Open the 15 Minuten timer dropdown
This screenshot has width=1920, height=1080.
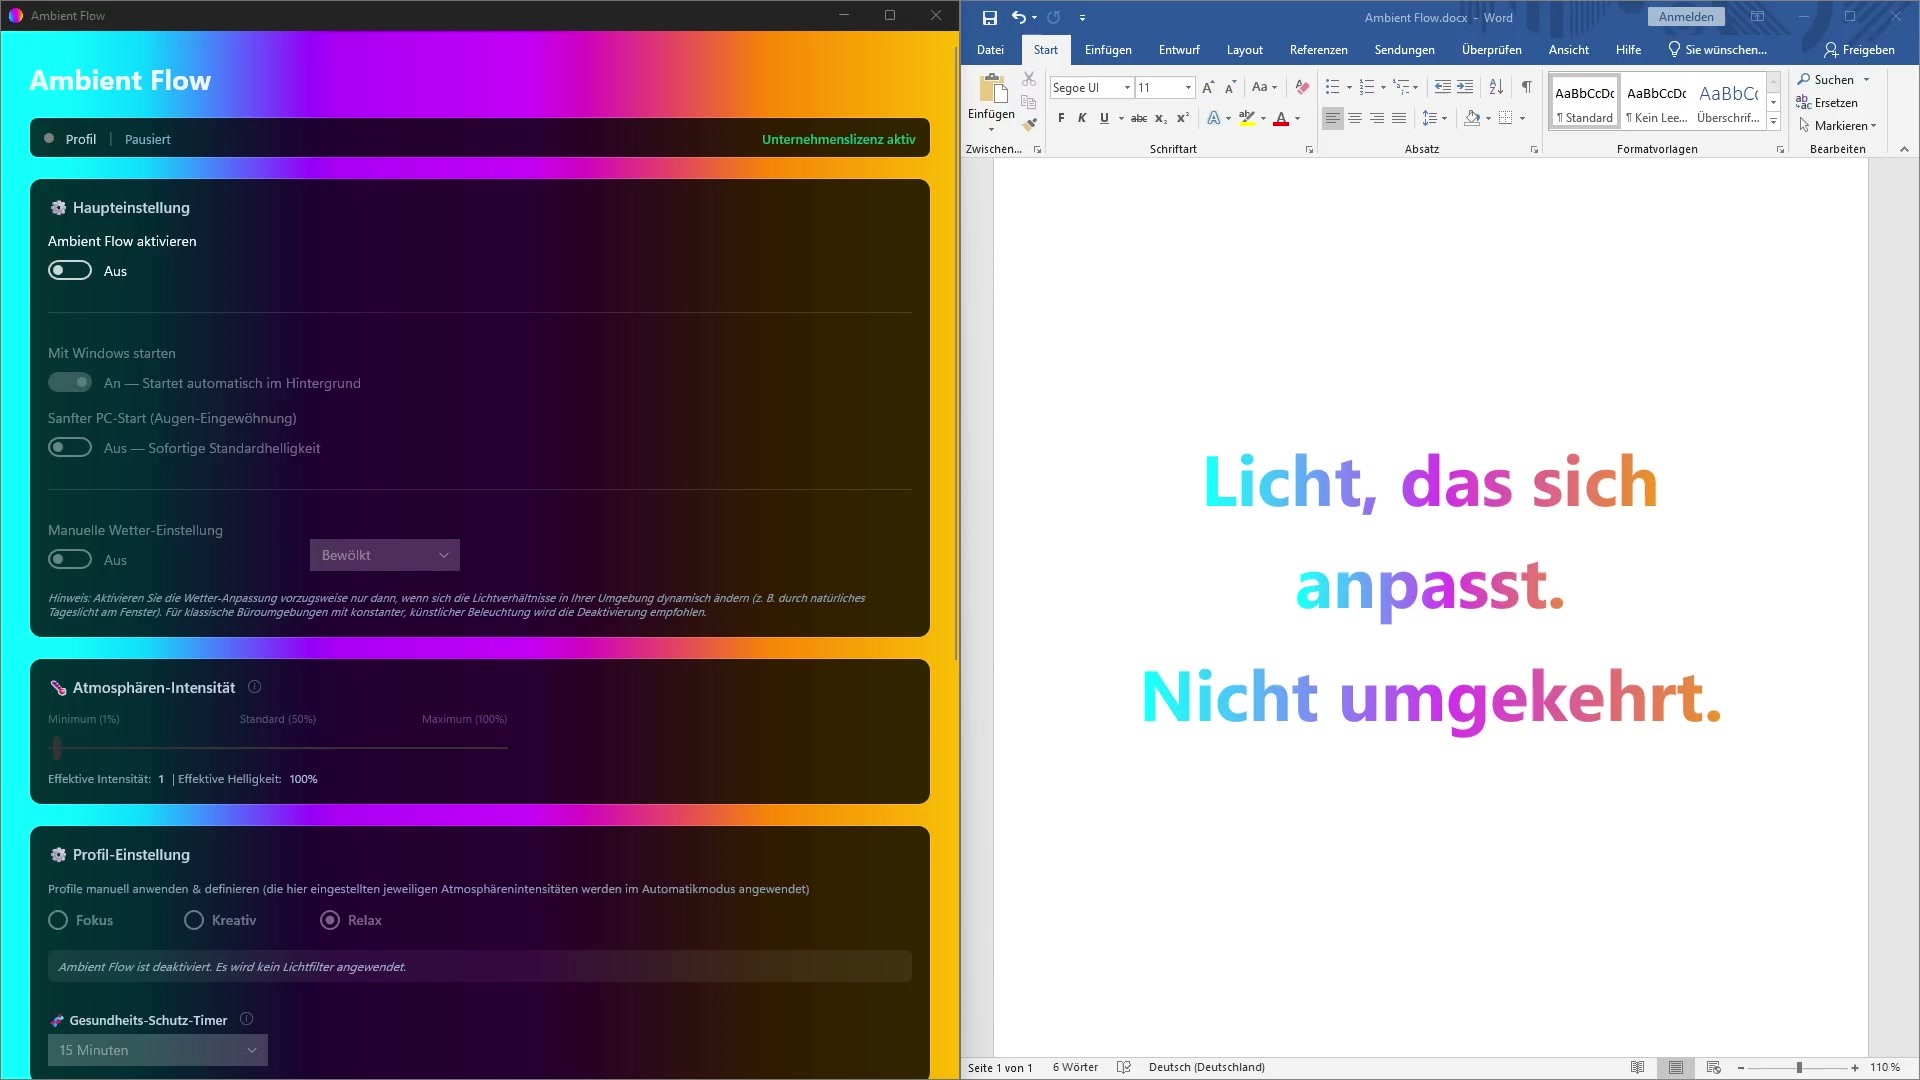tap(158, 1050)
